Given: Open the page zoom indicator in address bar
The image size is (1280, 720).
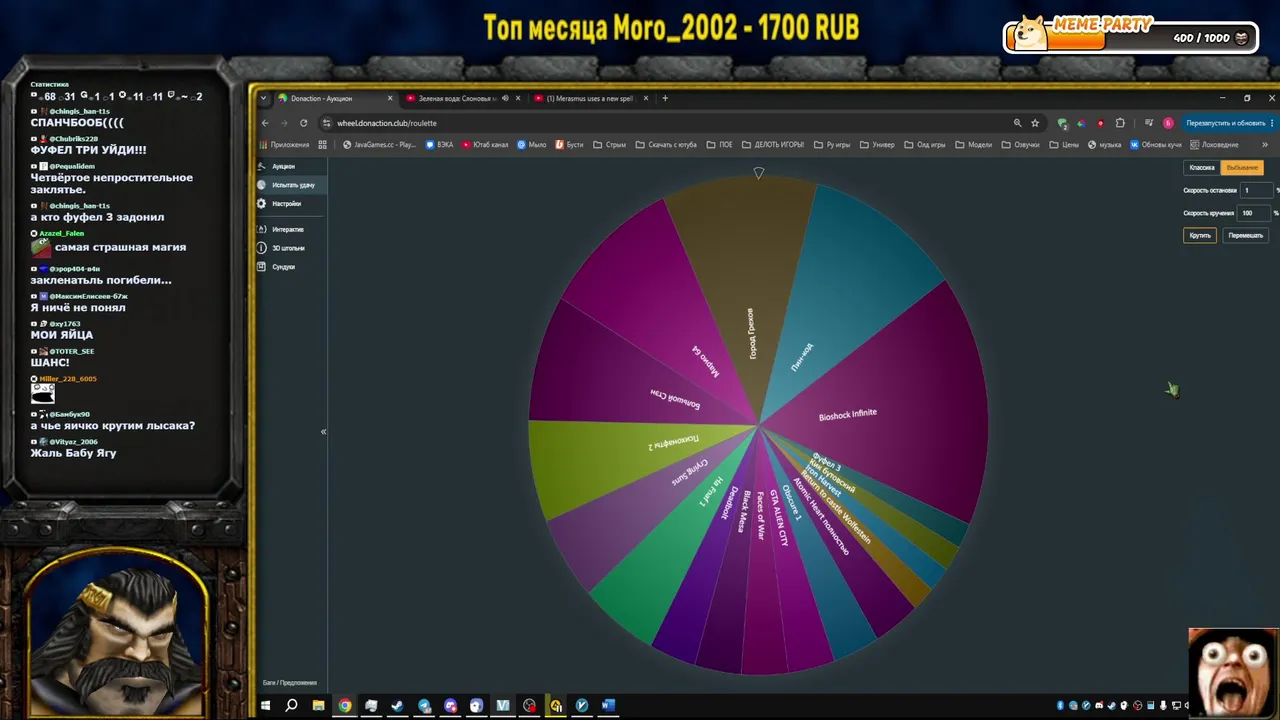Looking at the screenshot, I should click(1017, 123).
